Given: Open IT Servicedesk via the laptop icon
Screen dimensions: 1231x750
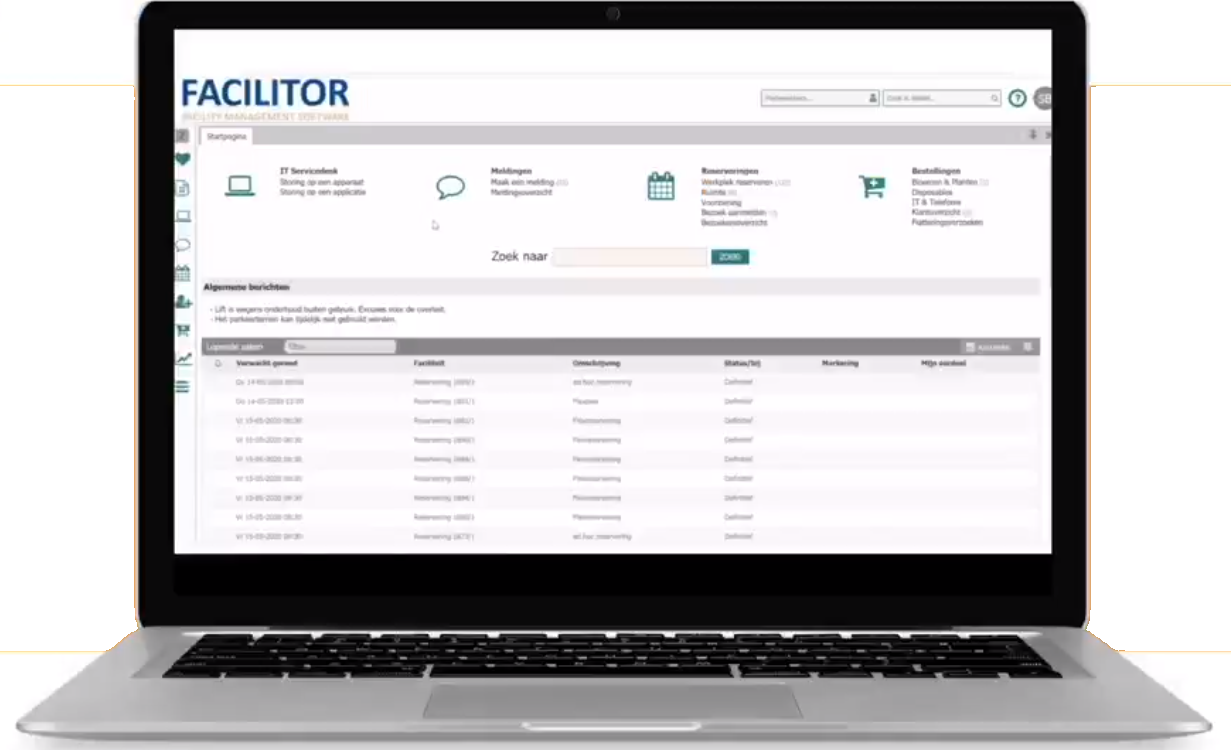Looking at the screenshot, I should pyautogui.click(x=240, y=186).
